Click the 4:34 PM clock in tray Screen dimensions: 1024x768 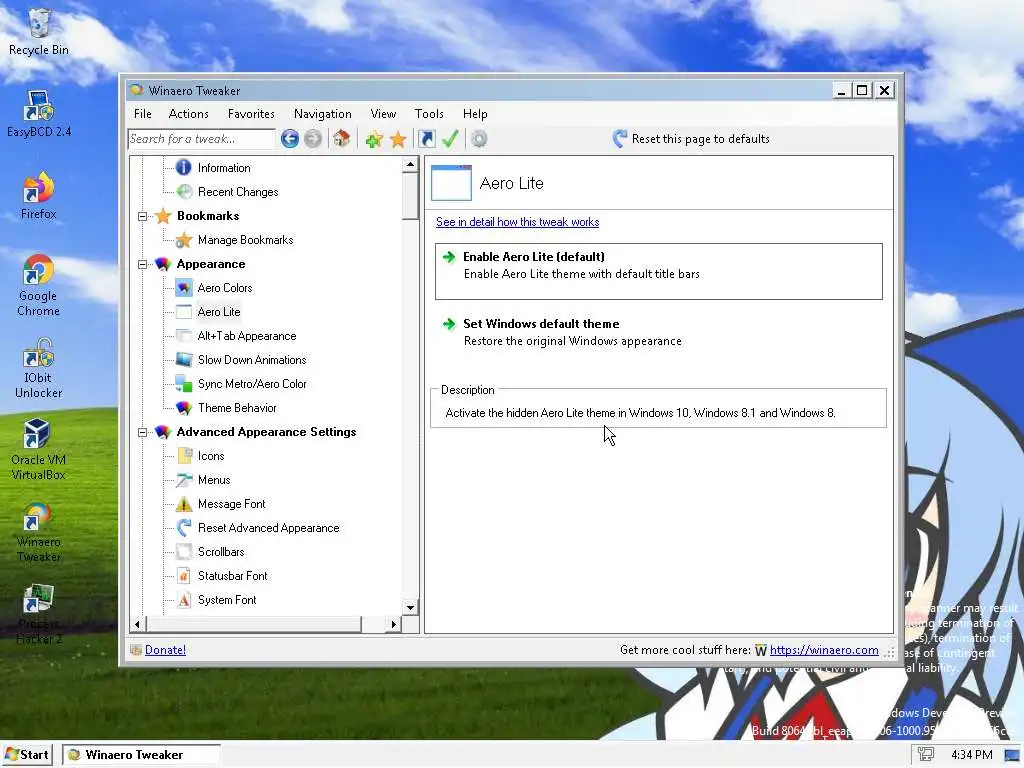[x=972, y=755]
